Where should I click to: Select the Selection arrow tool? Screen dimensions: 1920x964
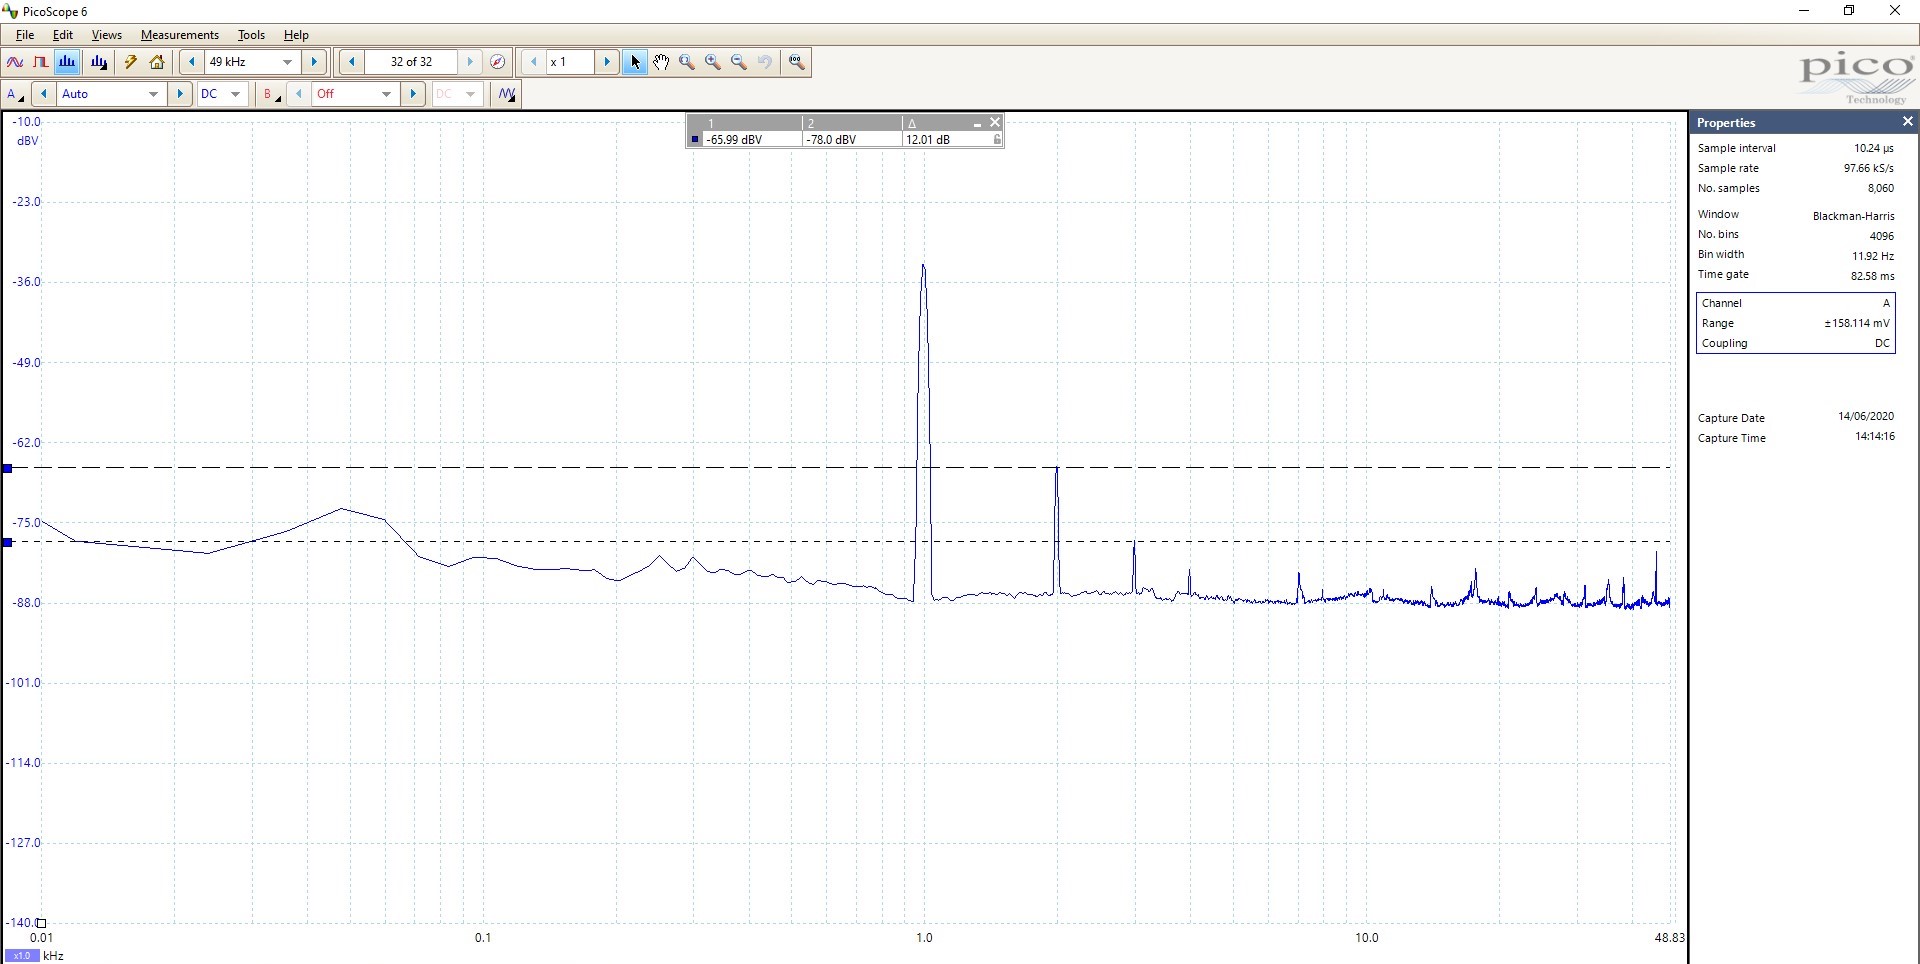click(x=635, y=62)
